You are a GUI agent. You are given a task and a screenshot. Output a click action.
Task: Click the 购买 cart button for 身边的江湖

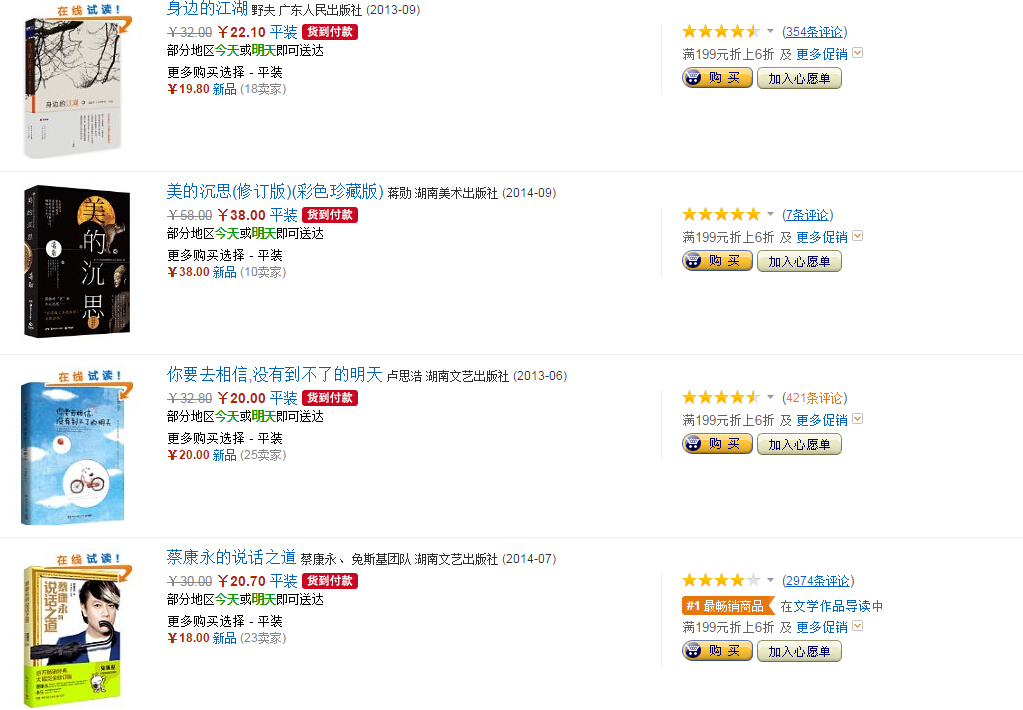point(717,78)
